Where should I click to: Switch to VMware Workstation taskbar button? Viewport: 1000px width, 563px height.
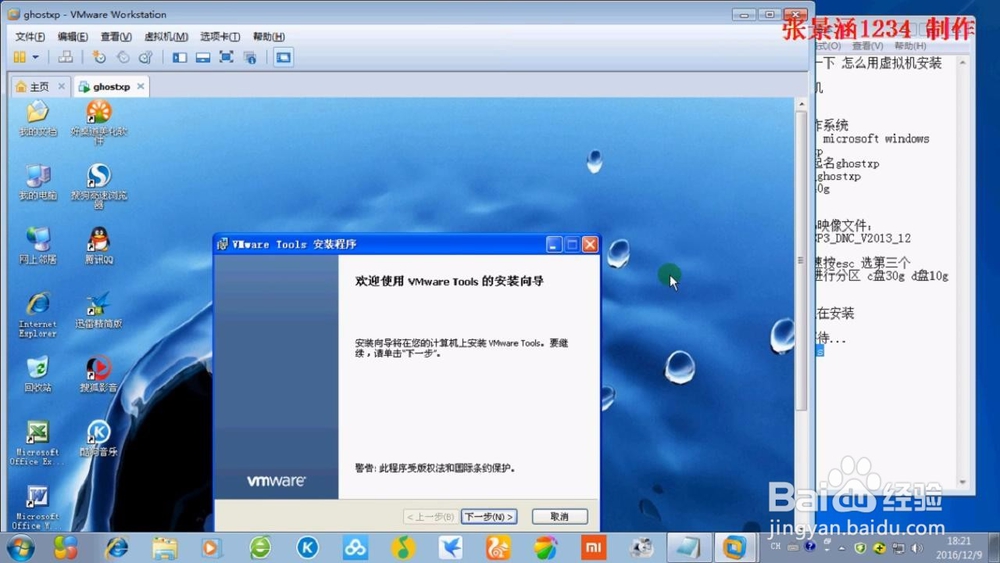(734, 548)
